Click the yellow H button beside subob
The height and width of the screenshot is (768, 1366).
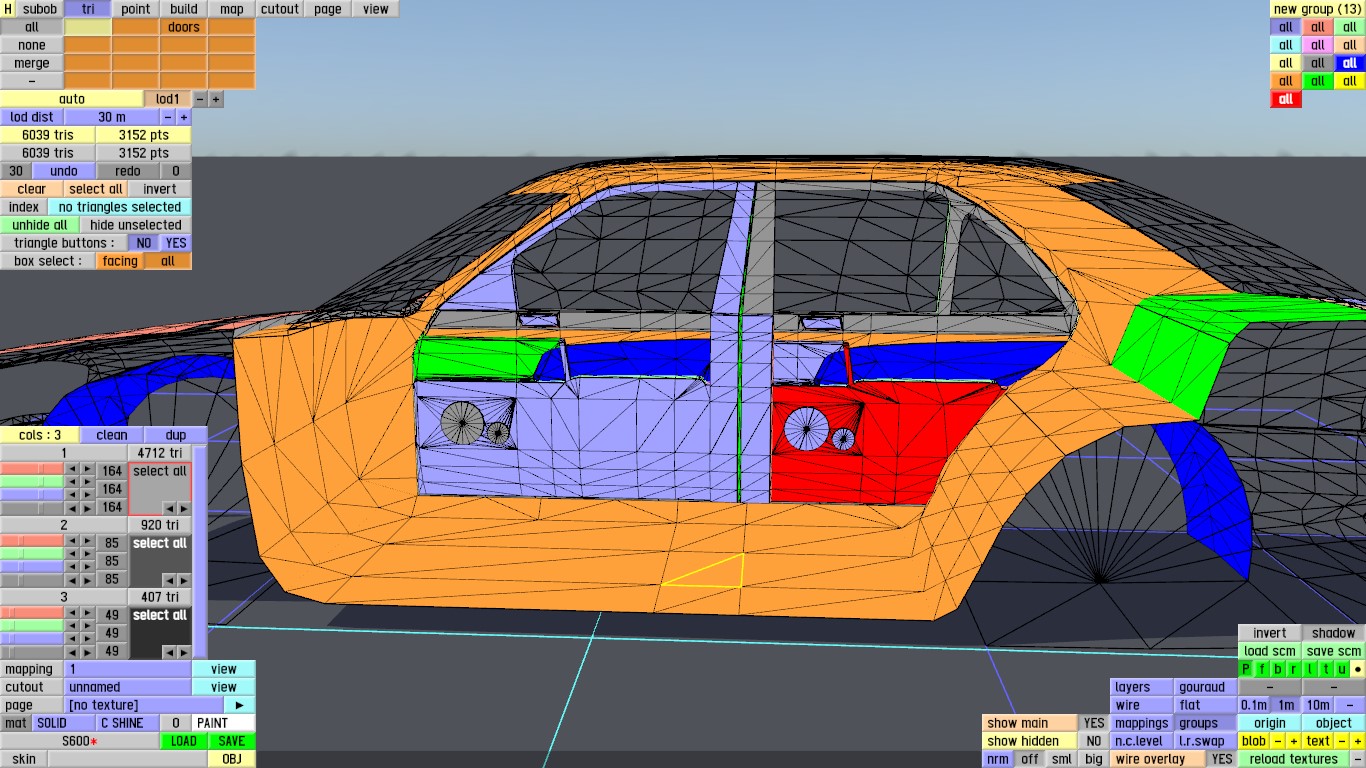(x=8, y=9)
